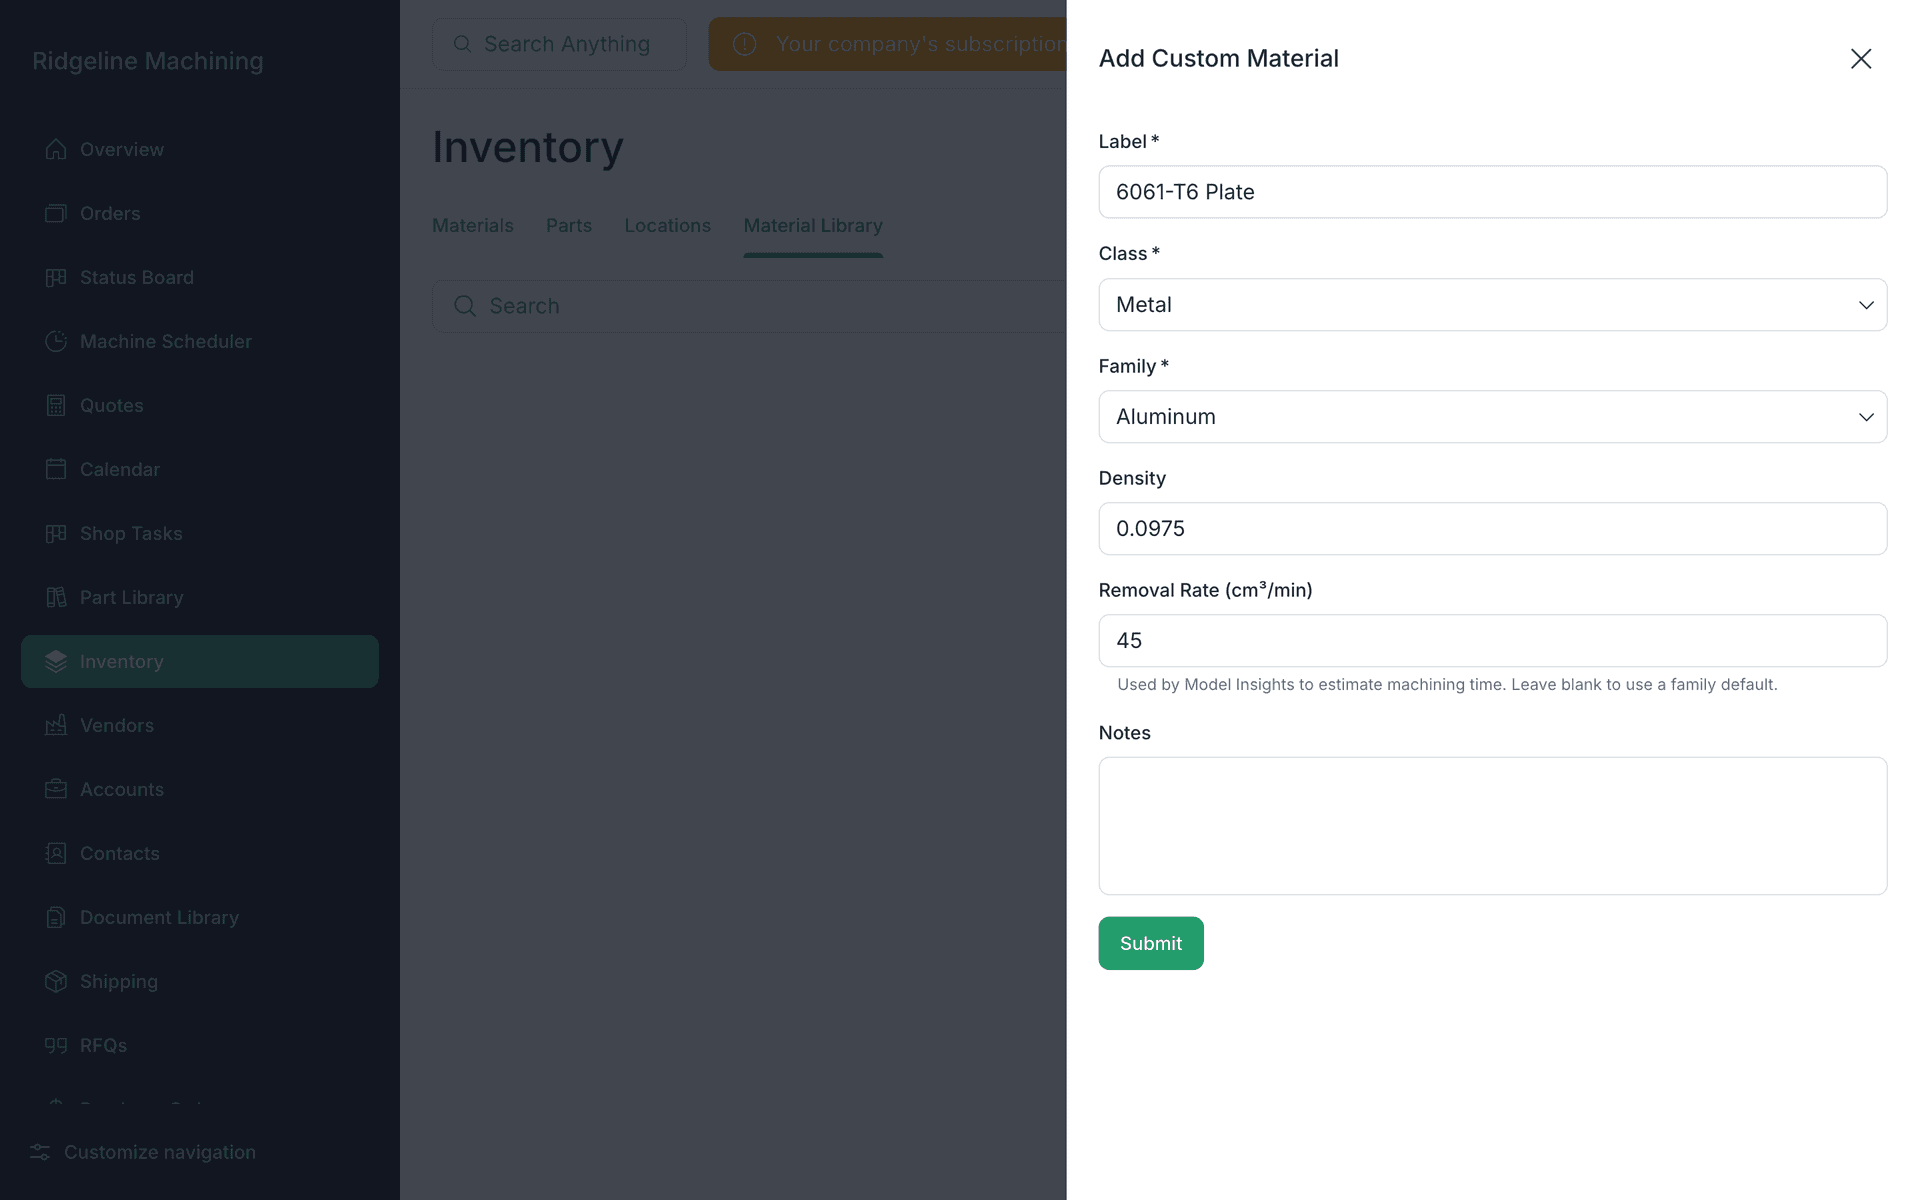Click the Notes text area
The height and width of the screenshot is (1200, 1920).
[x=1492, y=826]
